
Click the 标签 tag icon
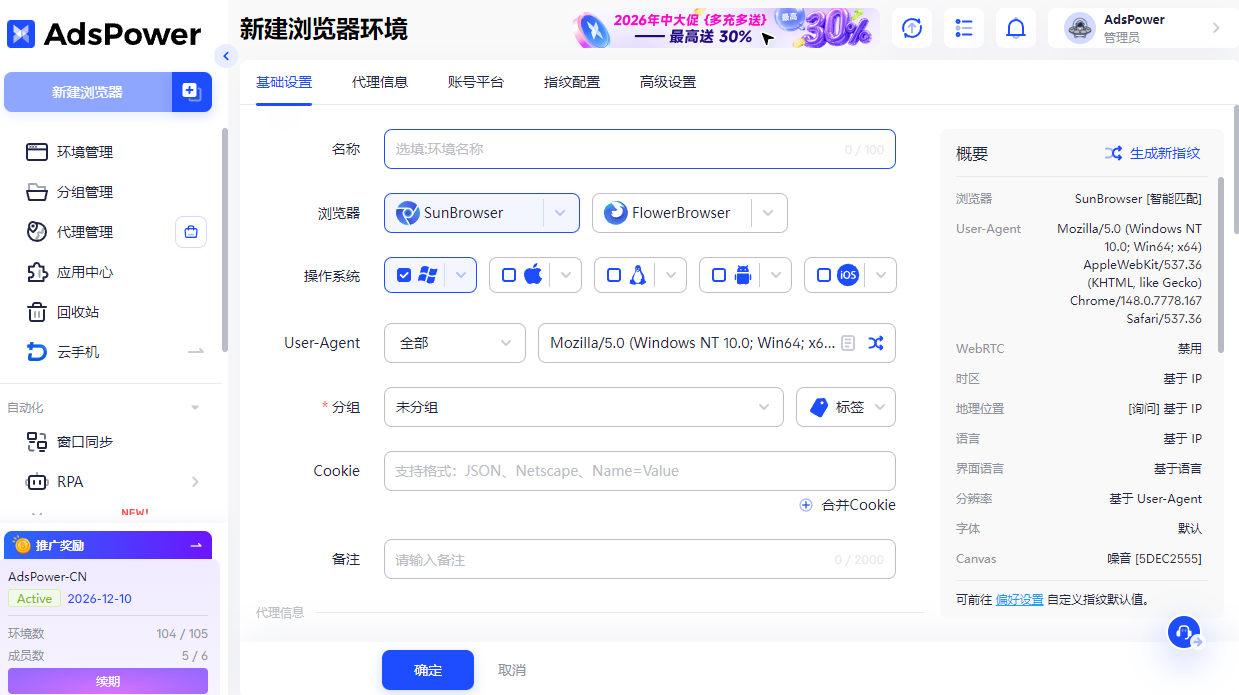820,407
